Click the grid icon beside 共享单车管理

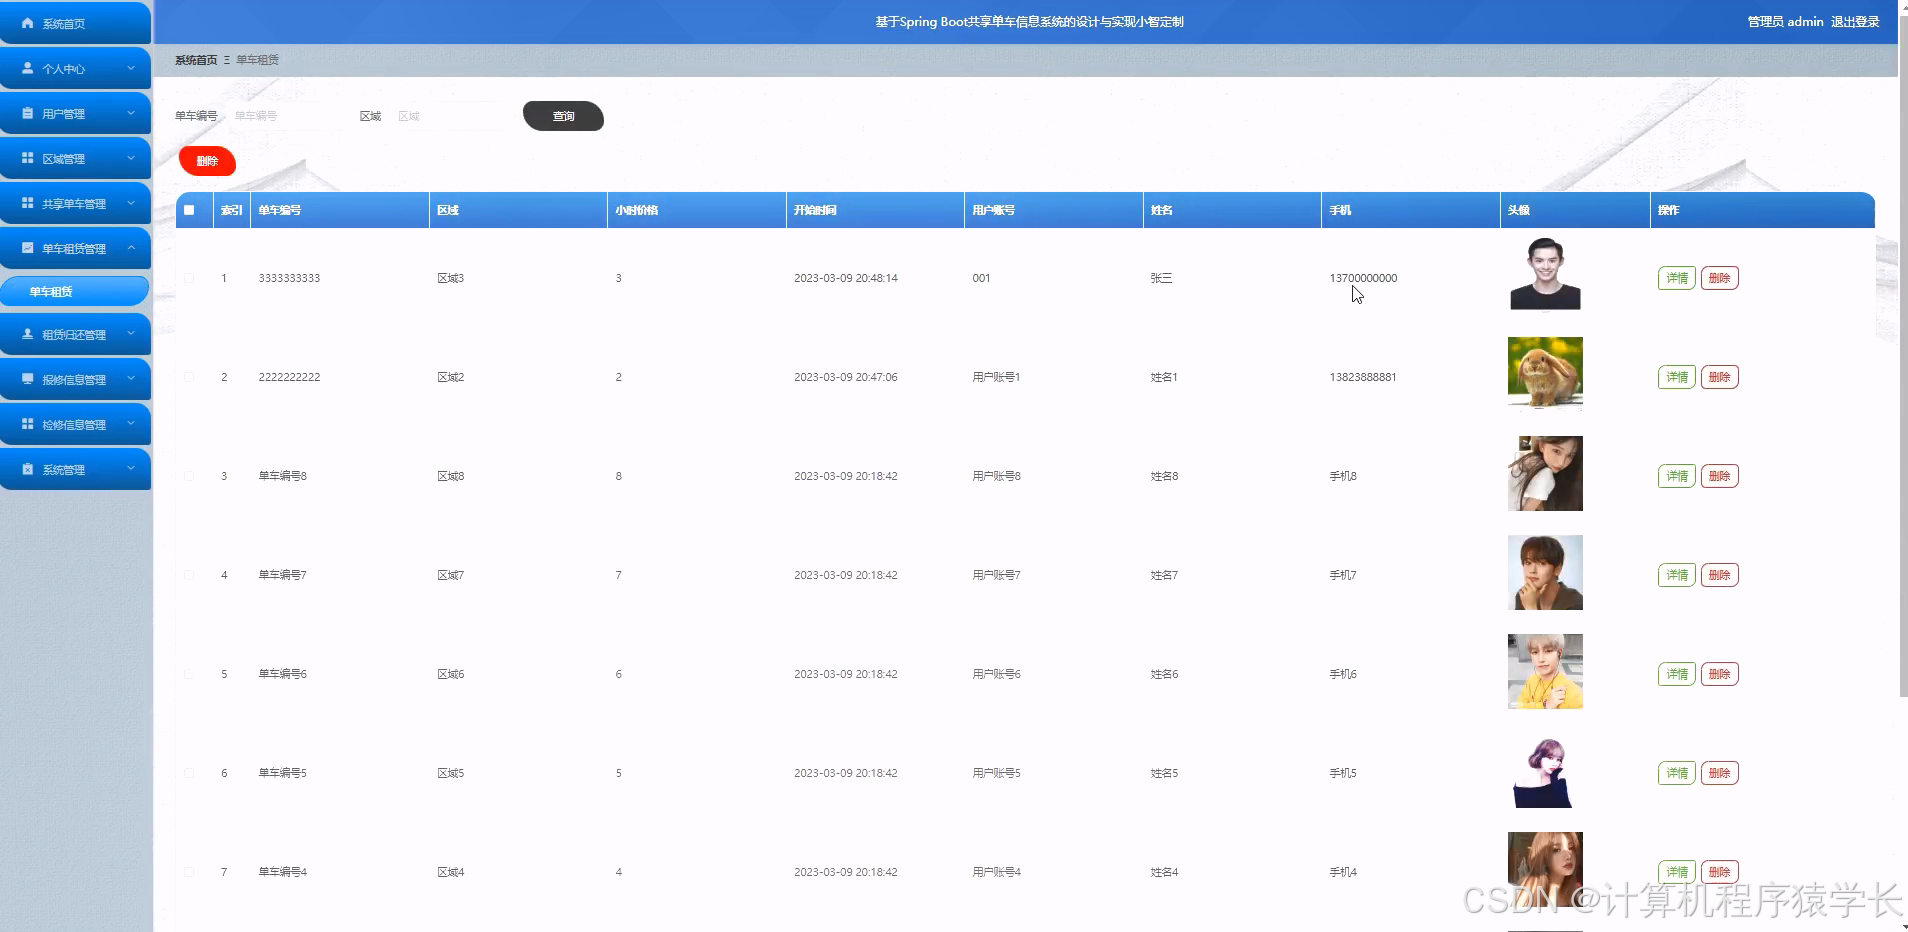point(28,203)
